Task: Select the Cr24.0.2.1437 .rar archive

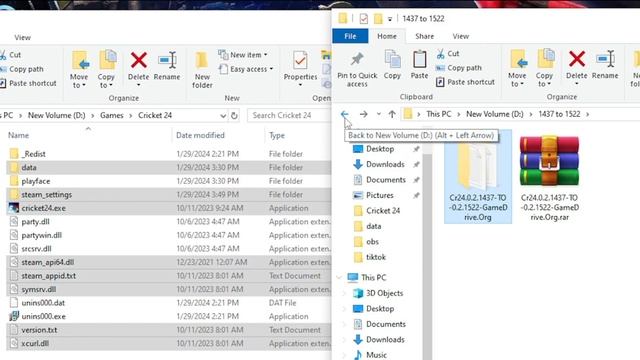Action: (x=549, y=179)
